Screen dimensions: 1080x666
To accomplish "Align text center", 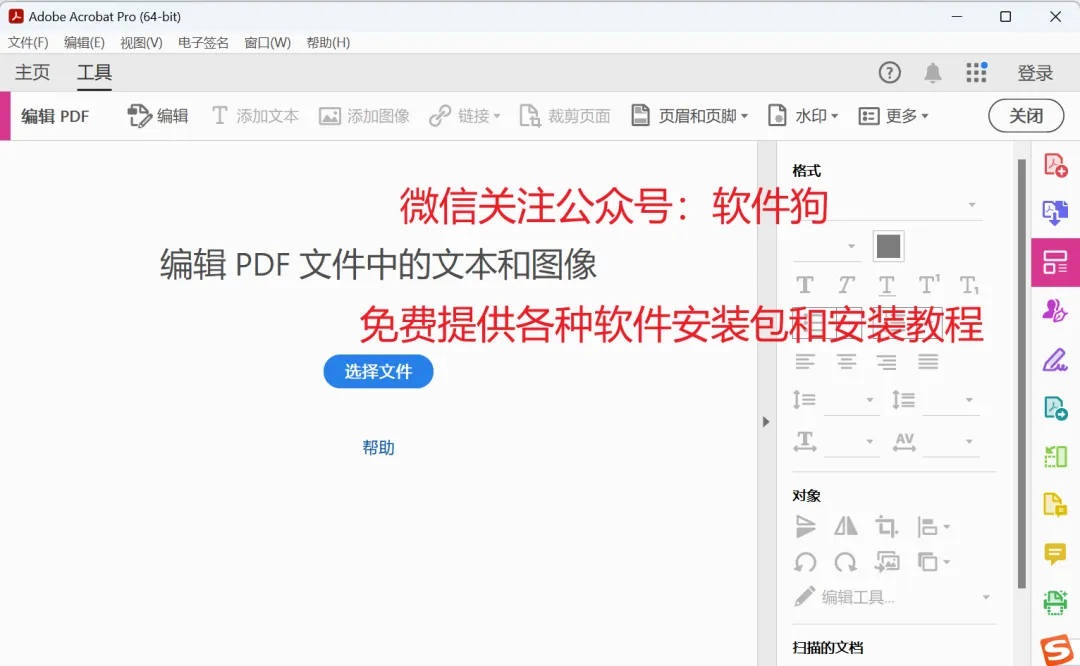I will coord(846,361).
